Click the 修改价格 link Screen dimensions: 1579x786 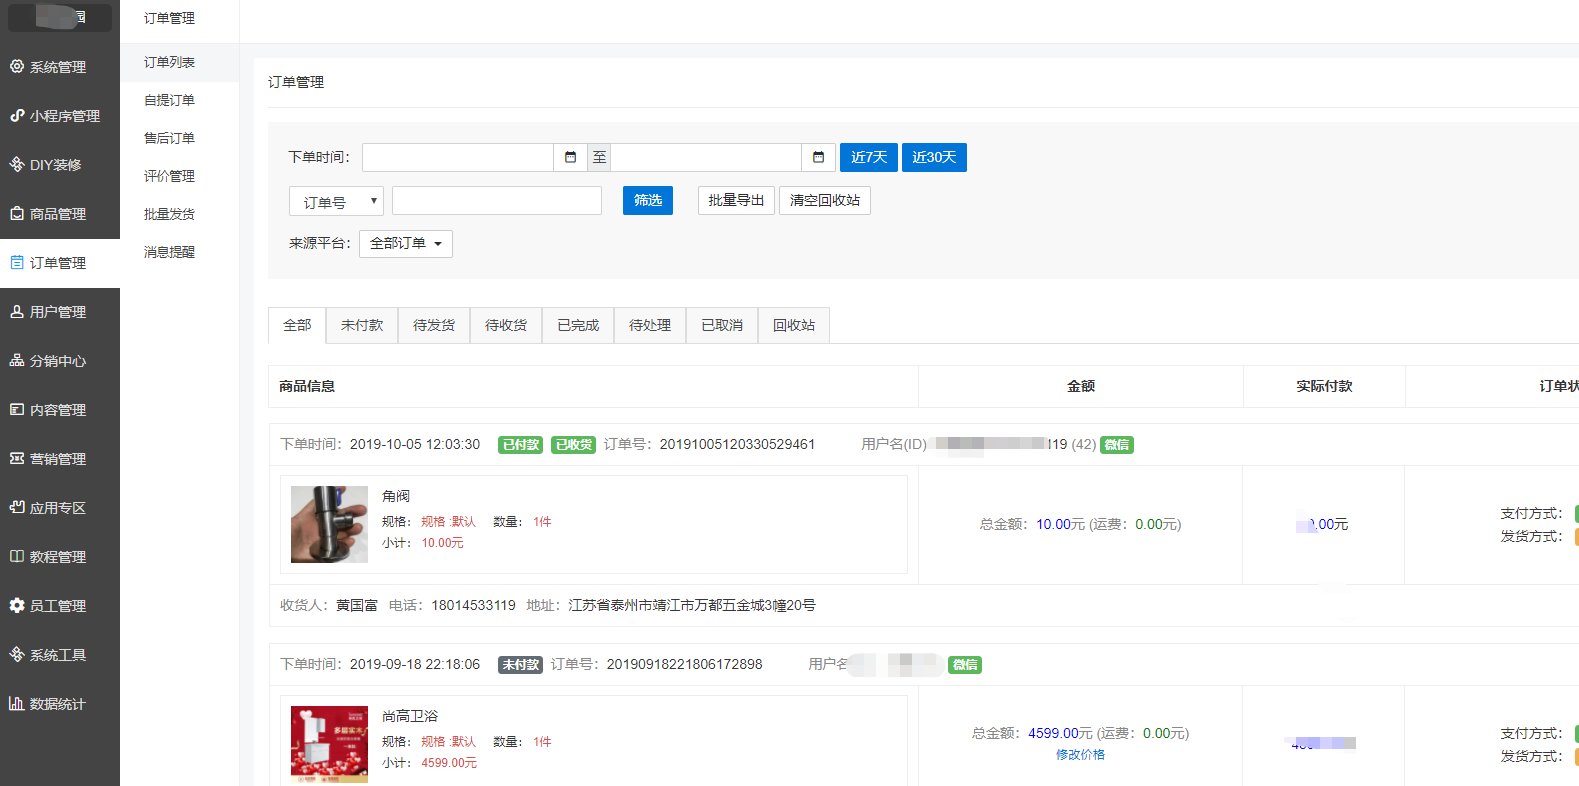[x=1080, y=755]
